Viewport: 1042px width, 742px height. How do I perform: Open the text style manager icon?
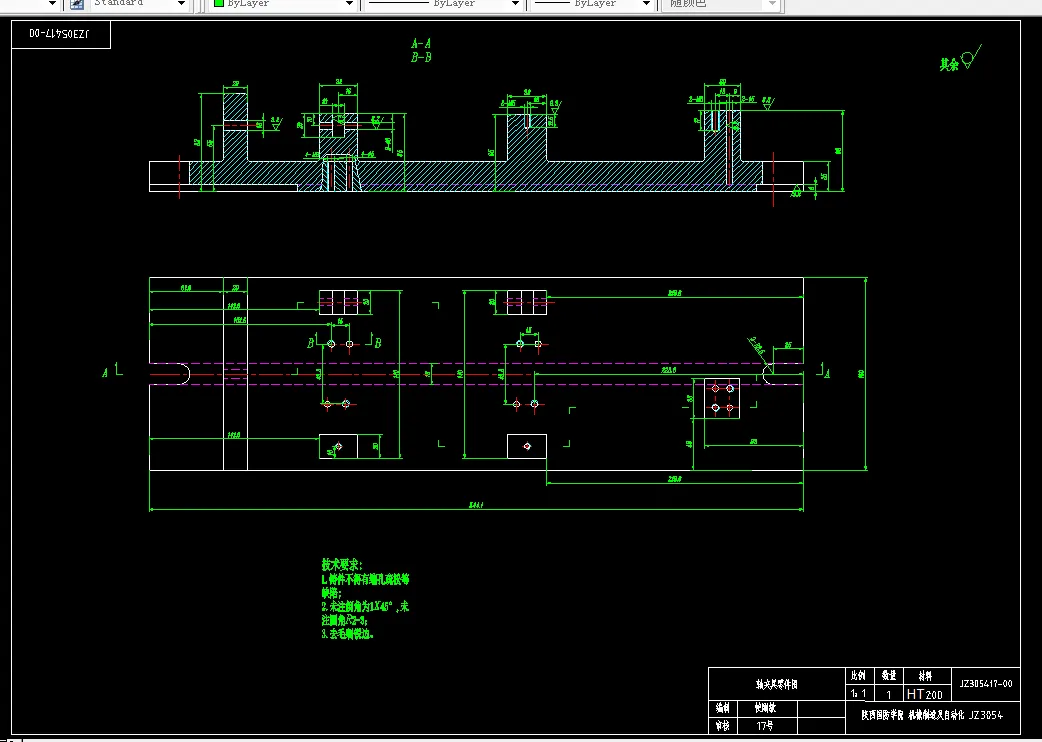(77, 4)
